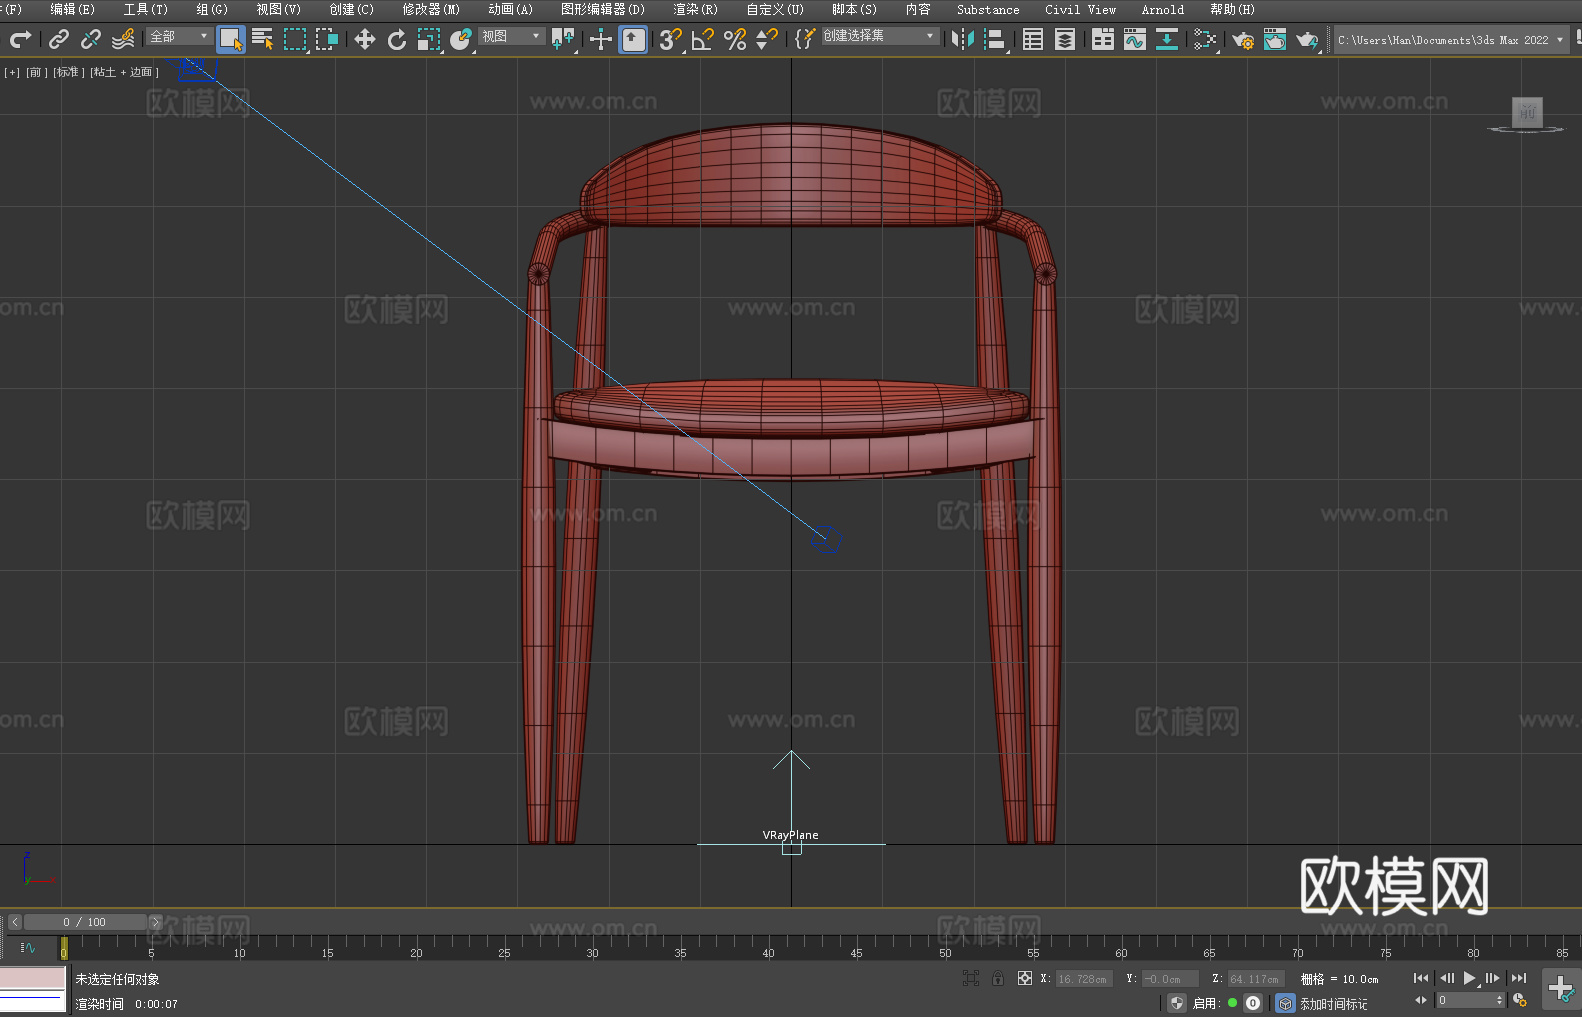Open Rendered Frame Window
1582x1017 pixels.
1275,39
